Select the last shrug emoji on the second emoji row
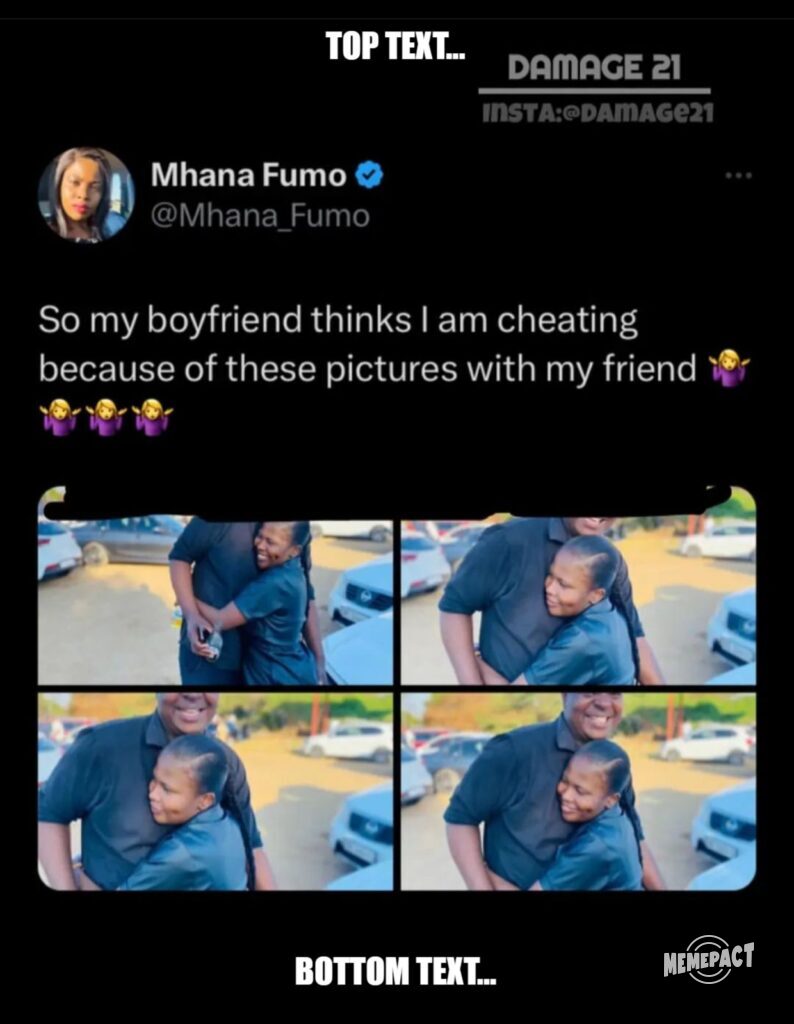794x1024 pixels. click(152, 415)
